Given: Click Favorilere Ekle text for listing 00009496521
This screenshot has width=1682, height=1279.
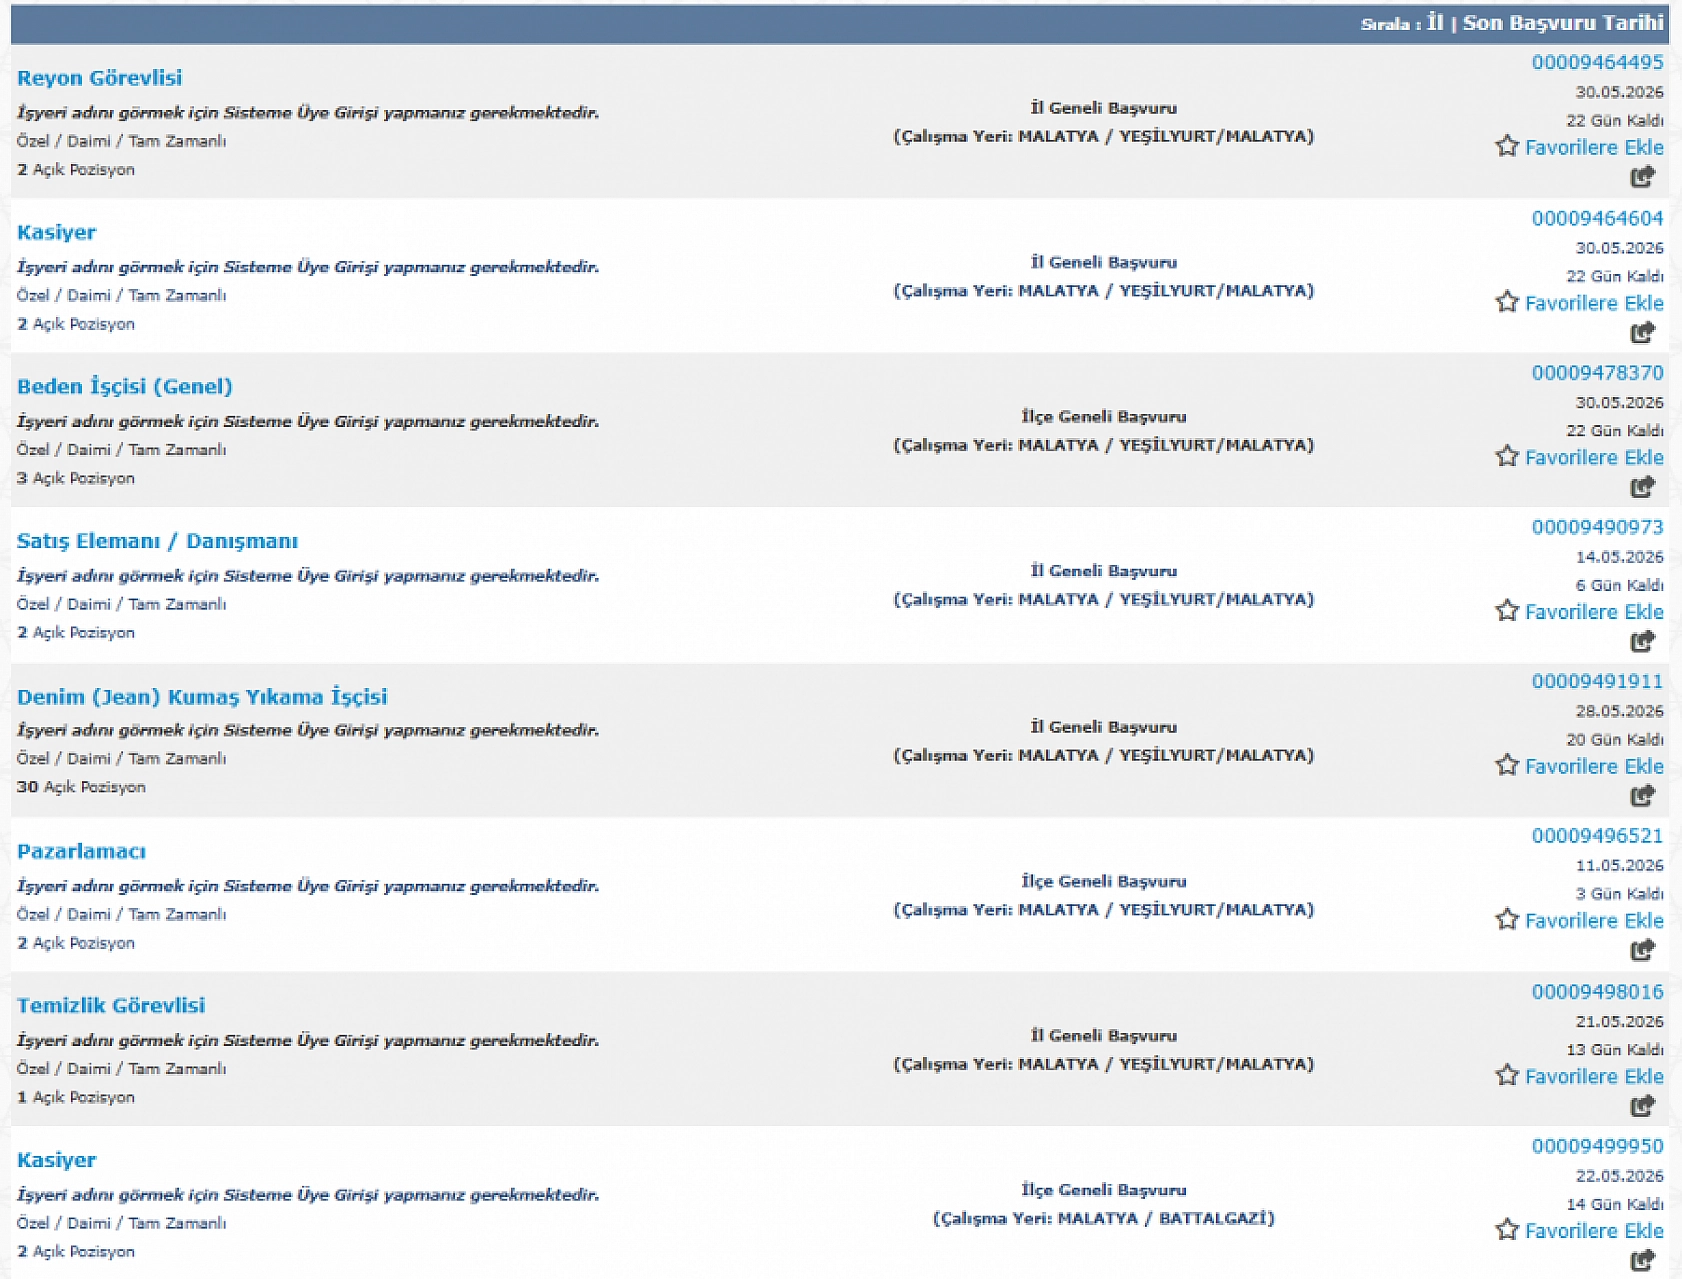Looking at the screenshot, I should click(1594, 920).
